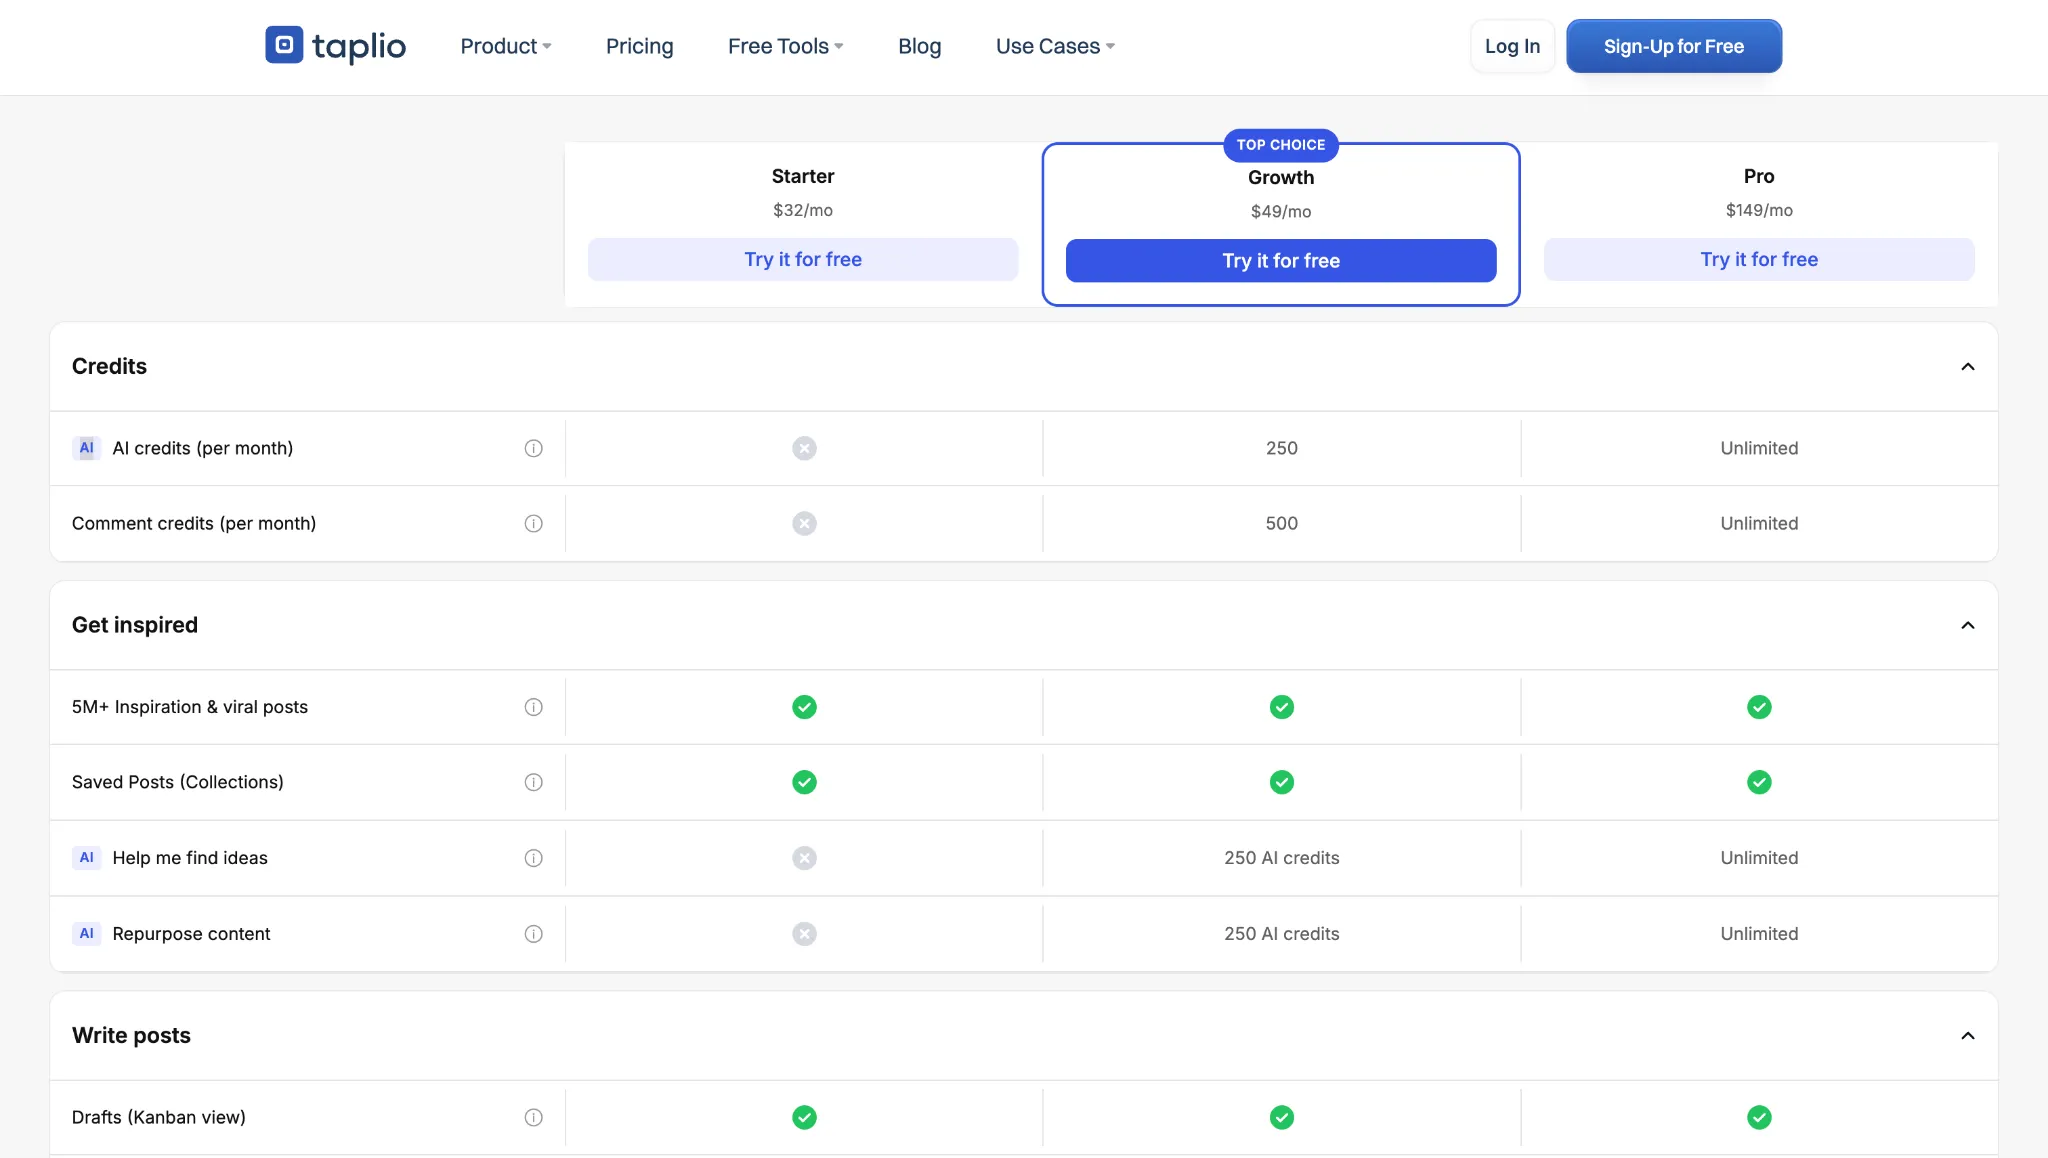Viewport: 2048px width, 1158px height.
Task: Try the Starter plan for free
Action: point(803,259)
